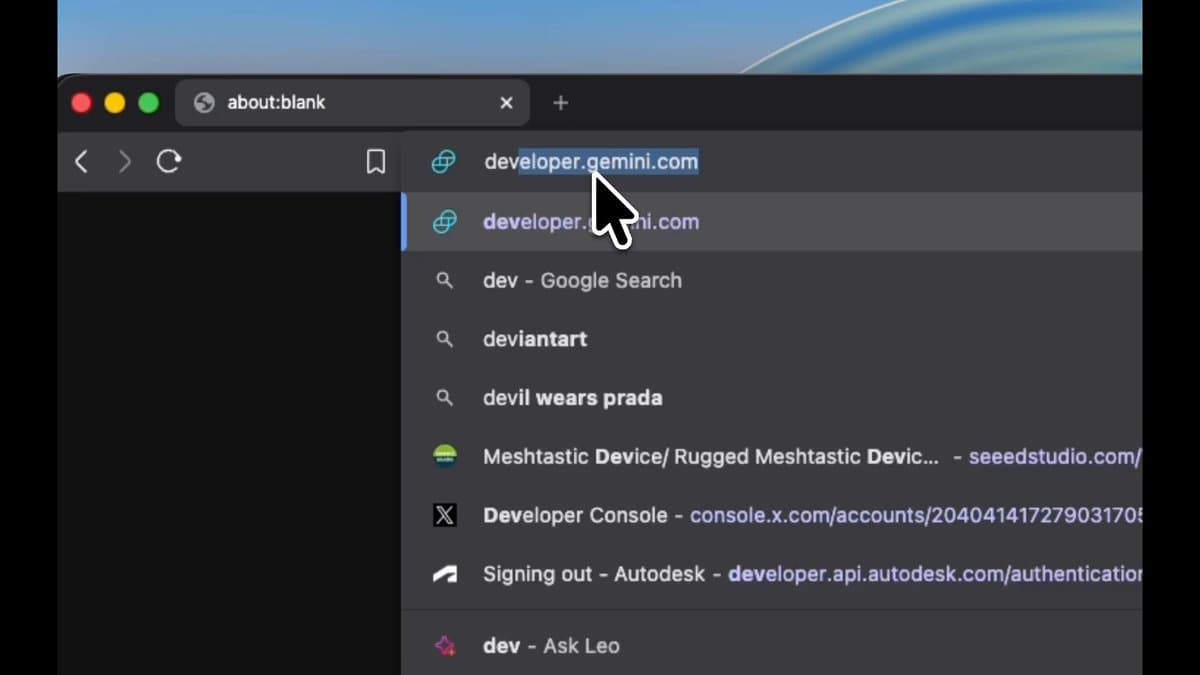The image size is (1200, 675).
Task: Close the browser window with red button
Action: click(82, 103)
